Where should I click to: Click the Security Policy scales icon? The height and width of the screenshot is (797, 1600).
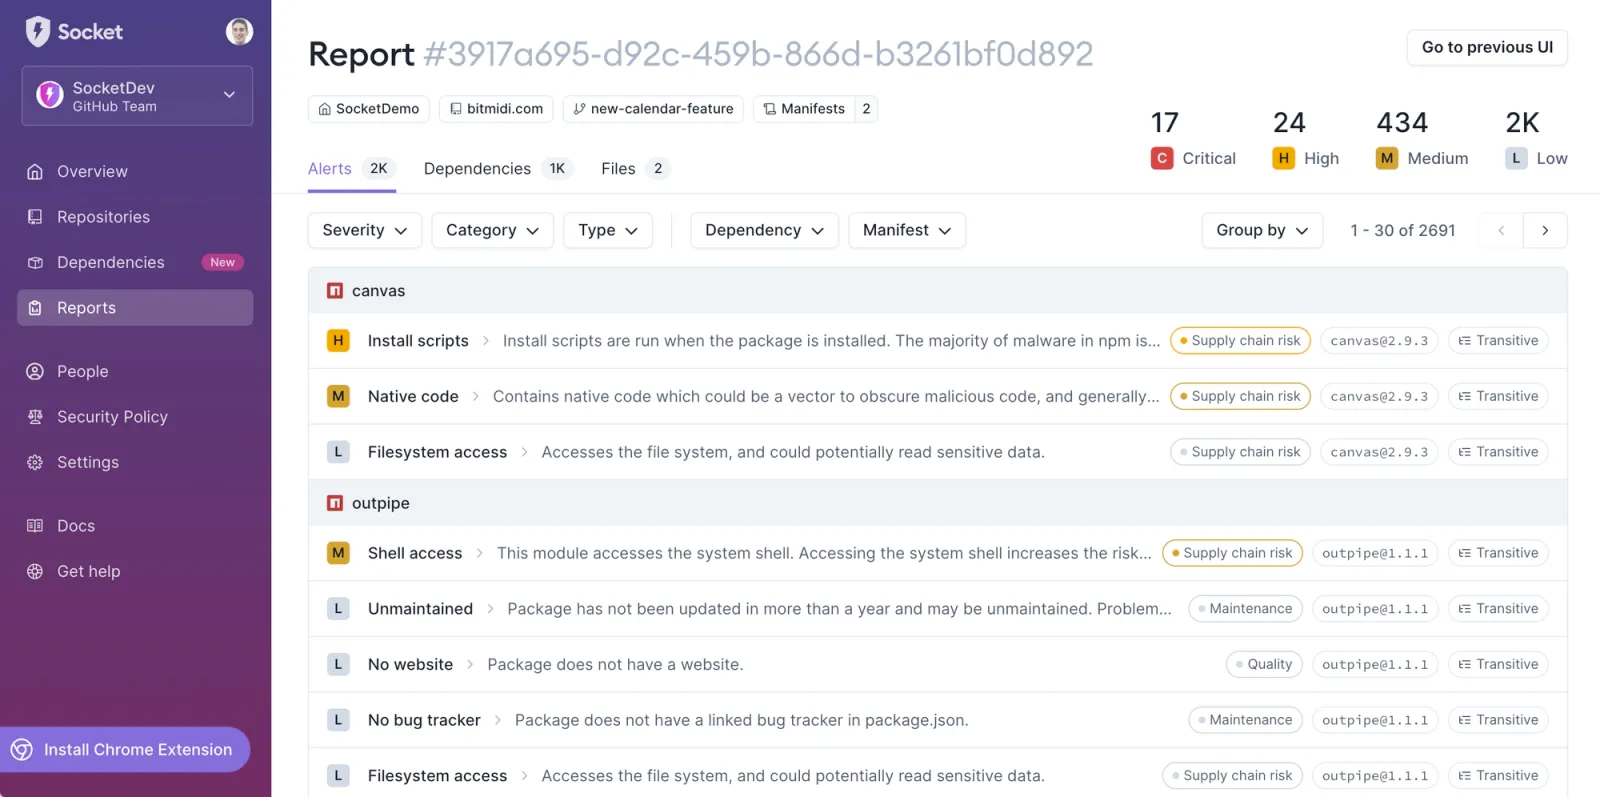click(x=35, y=417)
